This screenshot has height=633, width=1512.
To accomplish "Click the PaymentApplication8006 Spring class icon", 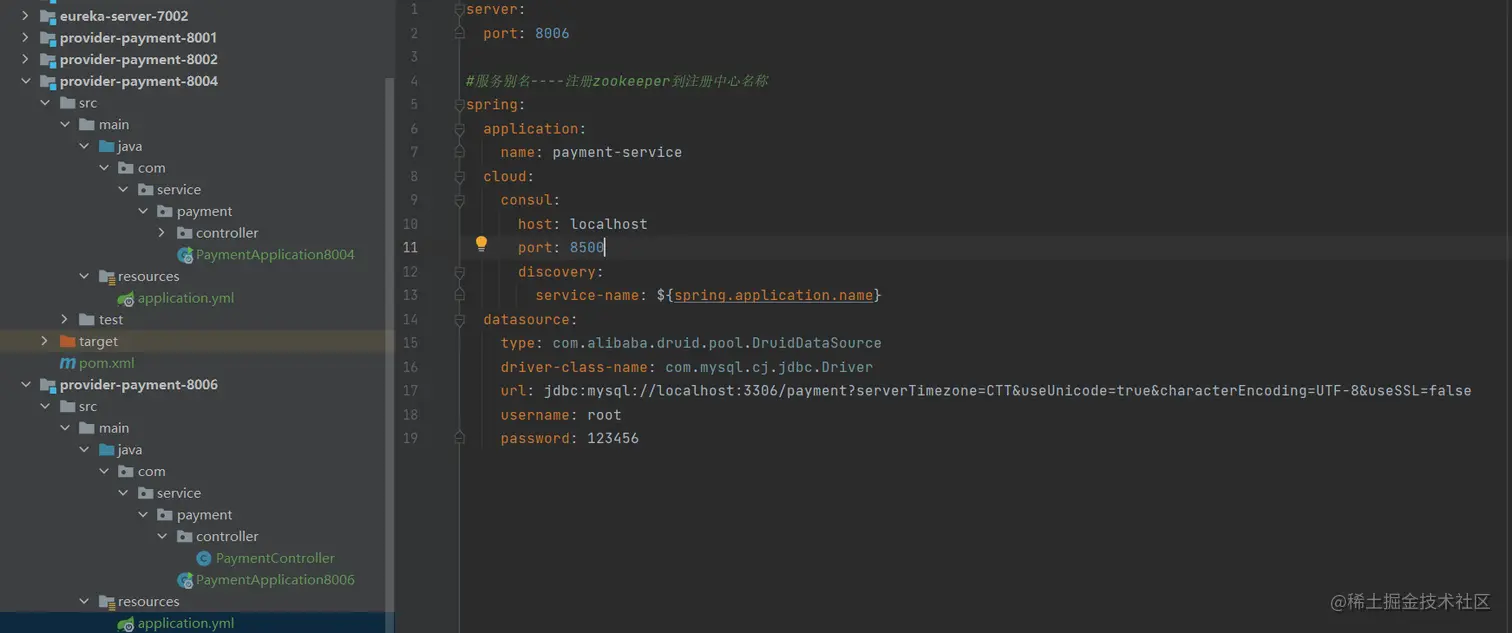I will (185, 580).
